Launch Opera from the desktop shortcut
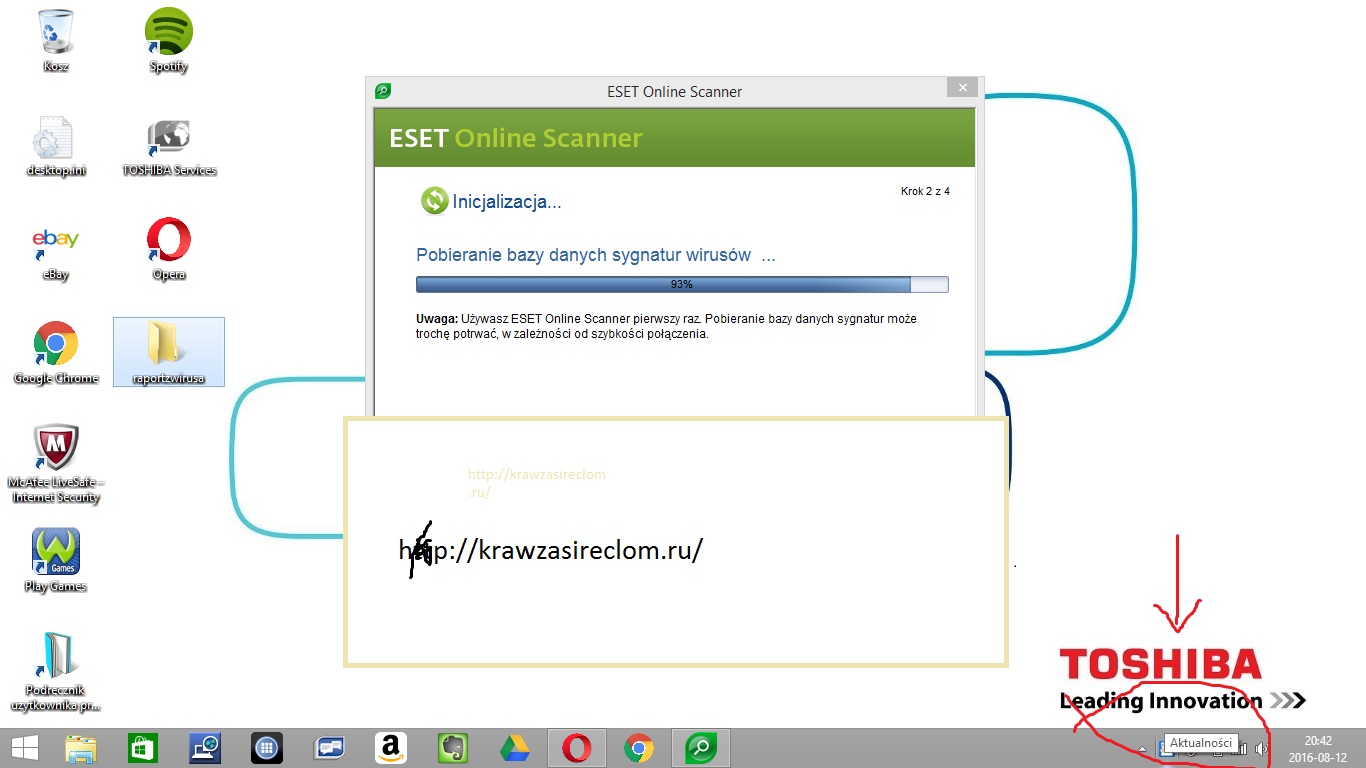The width and height of the screenshot is (1366, 768). click(169, 250)
